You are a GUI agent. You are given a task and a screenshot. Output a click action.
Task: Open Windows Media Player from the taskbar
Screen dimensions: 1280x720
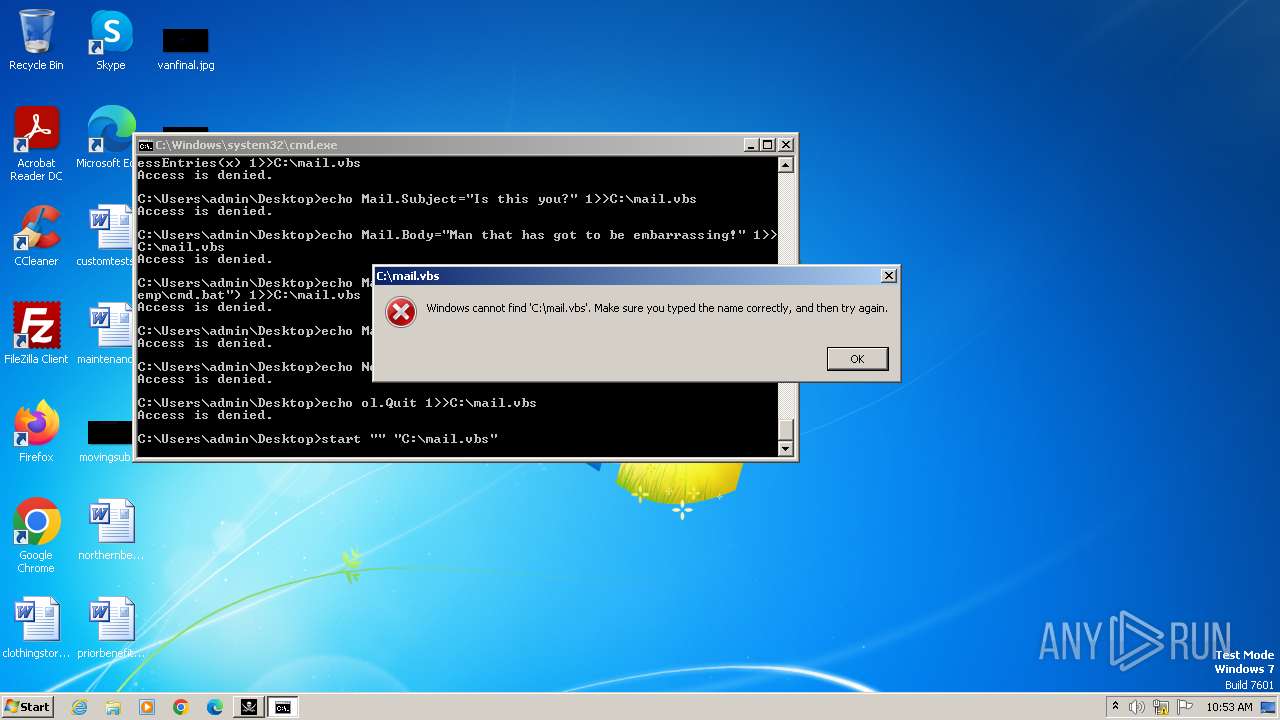click(147, 707)
